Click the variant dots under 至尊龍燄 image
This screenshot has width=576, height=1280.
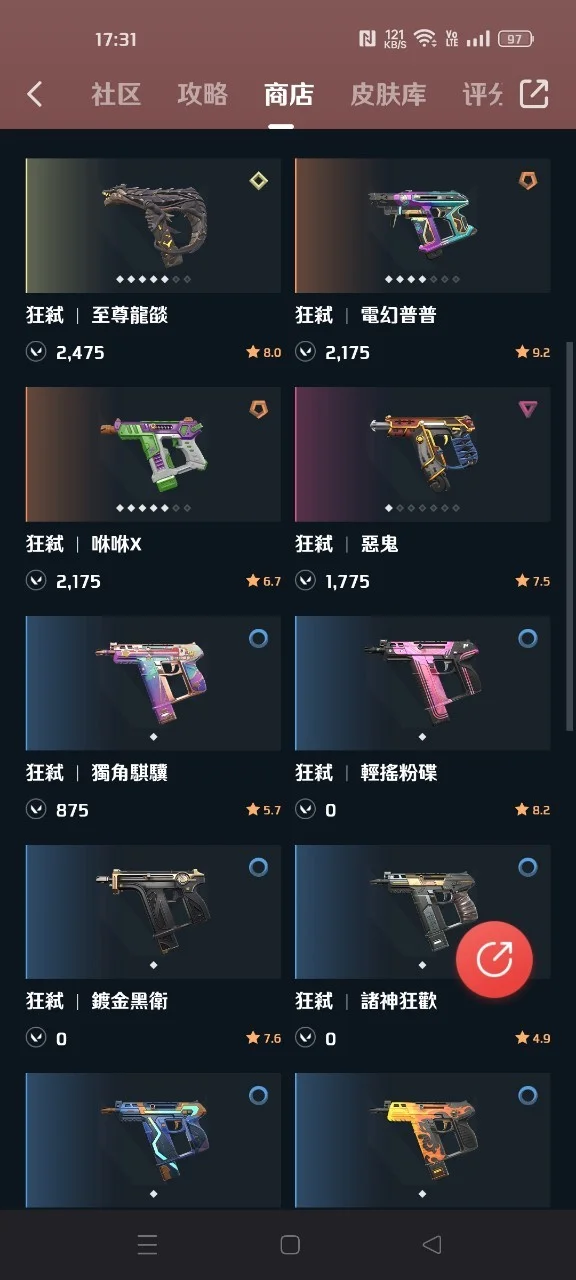coord(153,279)
